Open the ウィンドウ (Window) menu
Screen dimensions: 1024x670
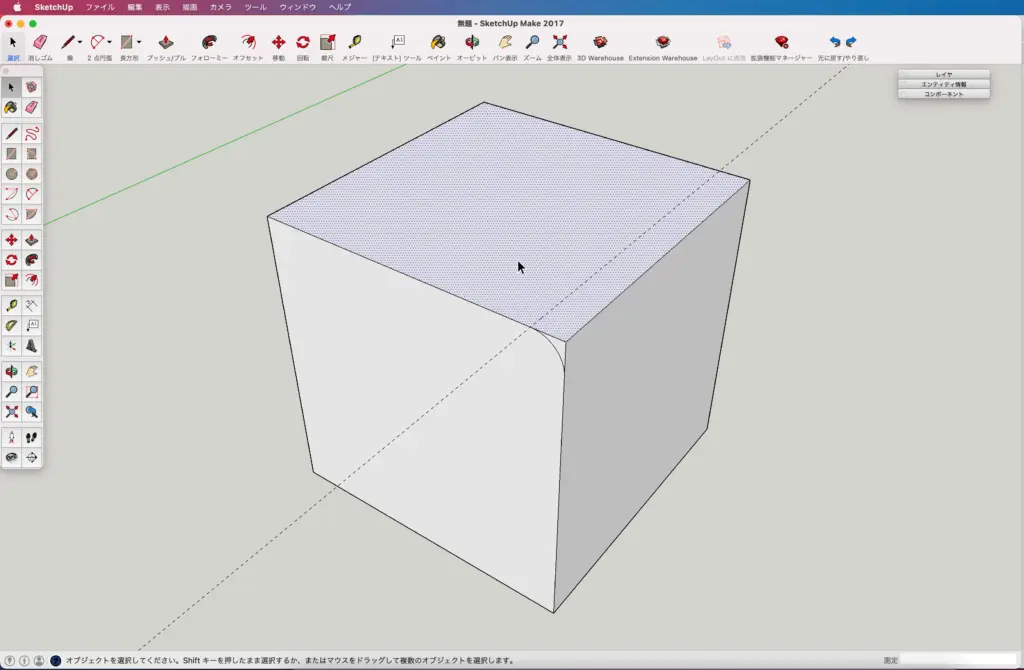[298, 7]
